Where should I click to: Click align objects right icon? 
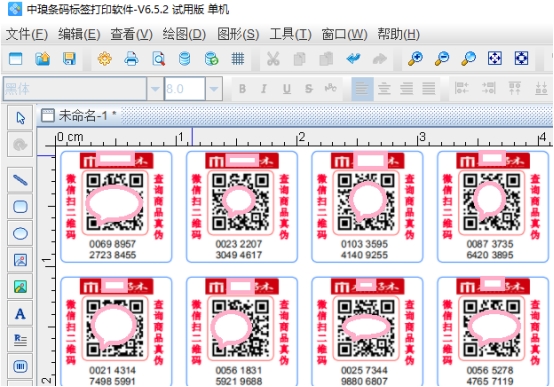[x=488, y=88]
